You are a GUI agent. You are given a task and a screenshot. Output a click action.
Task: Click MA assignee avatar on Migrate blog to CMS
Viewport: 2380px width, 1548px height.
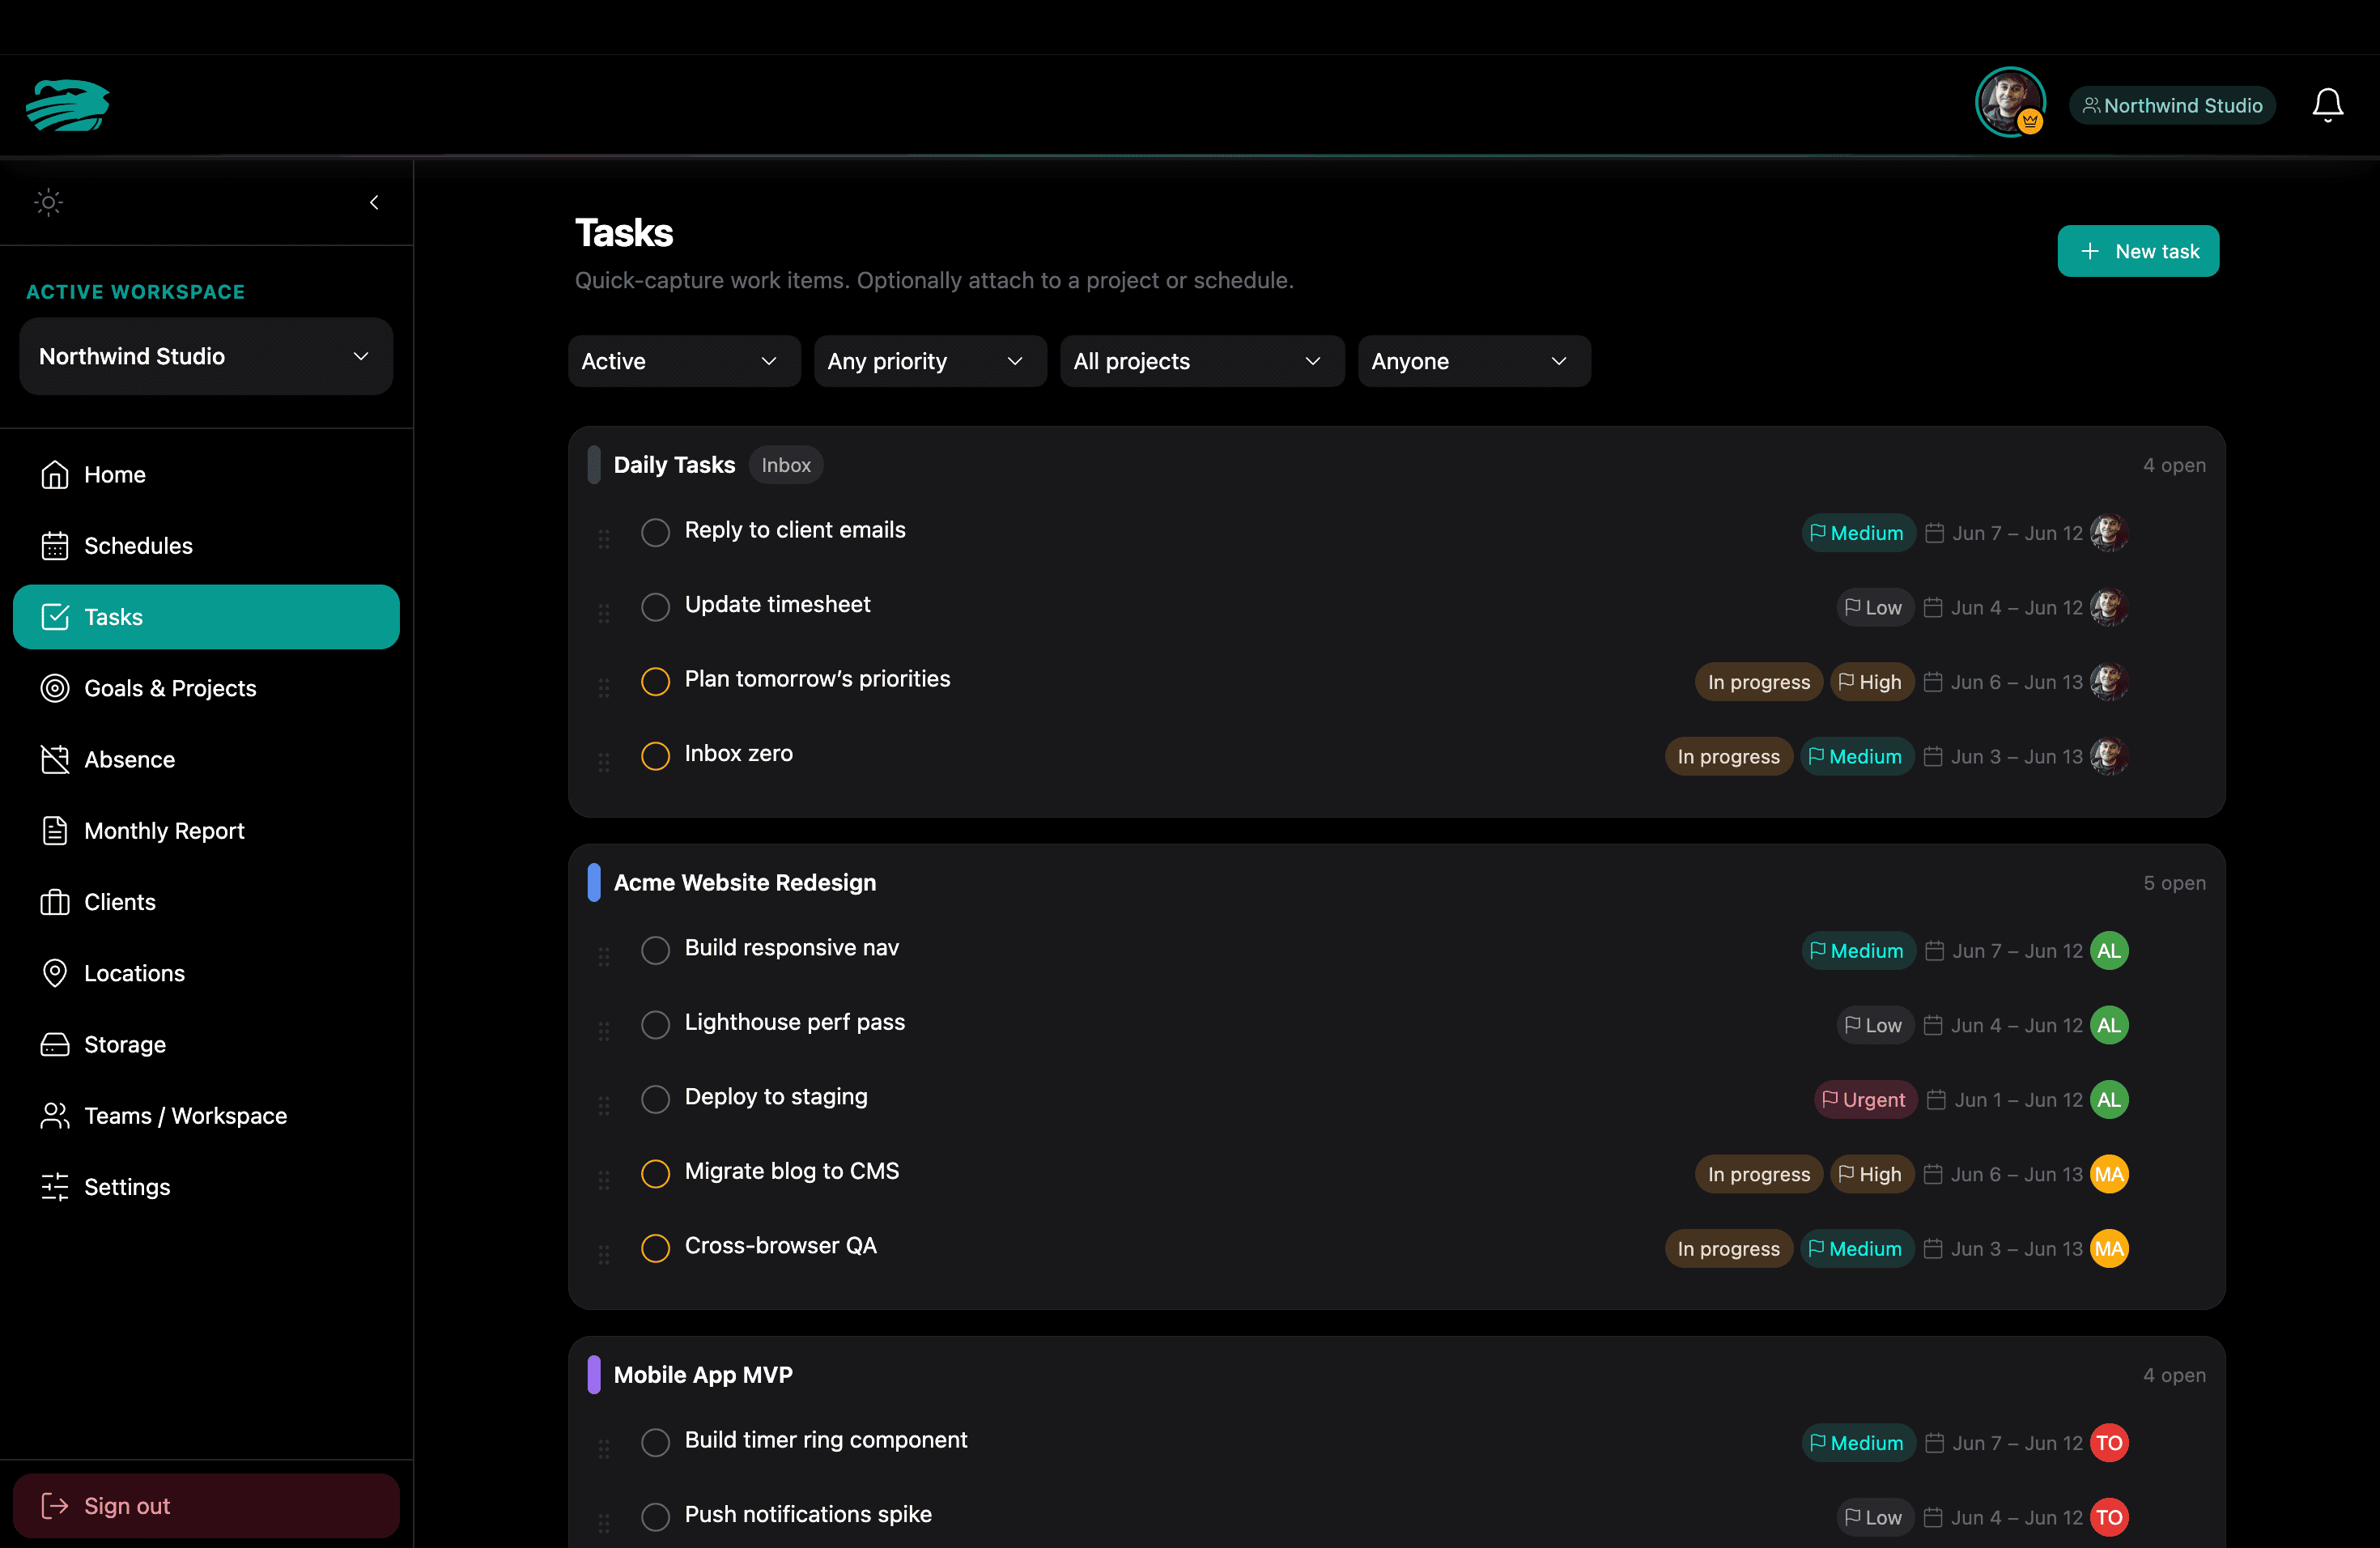coord(2109,1174)
